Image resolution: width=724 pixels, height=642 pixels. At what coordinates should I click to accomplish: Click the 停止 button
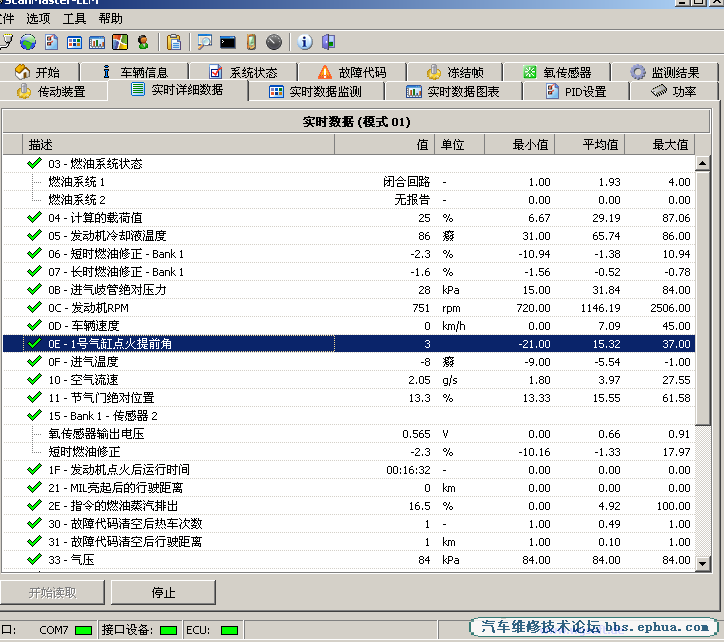(163, 593)
